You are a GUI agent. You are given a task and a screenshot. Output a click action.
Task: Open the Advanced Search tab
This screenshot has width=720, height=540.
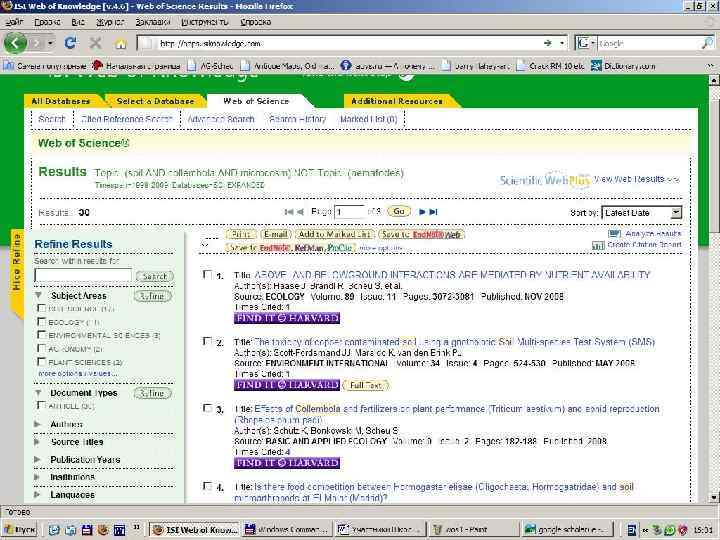pyautogui.click(x=221, y=119)
